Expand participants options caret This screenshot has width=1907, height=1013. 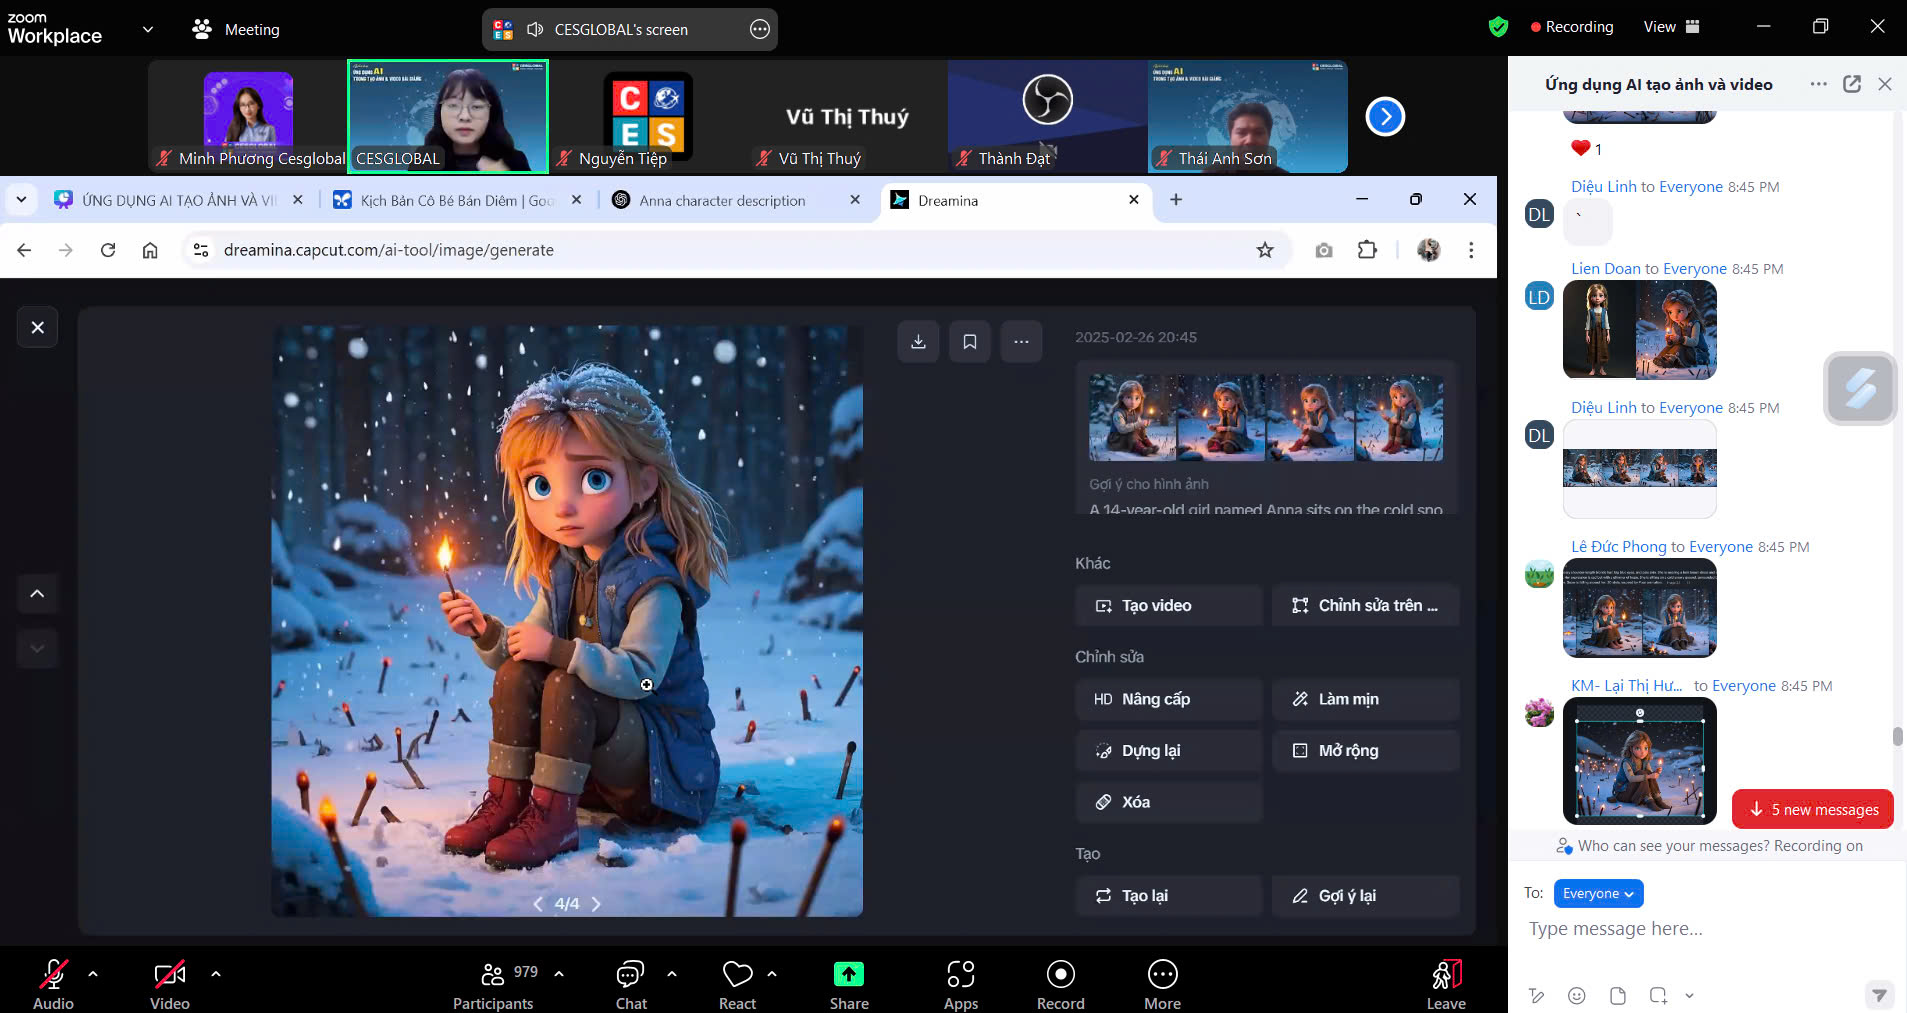(x=559, y=973)
